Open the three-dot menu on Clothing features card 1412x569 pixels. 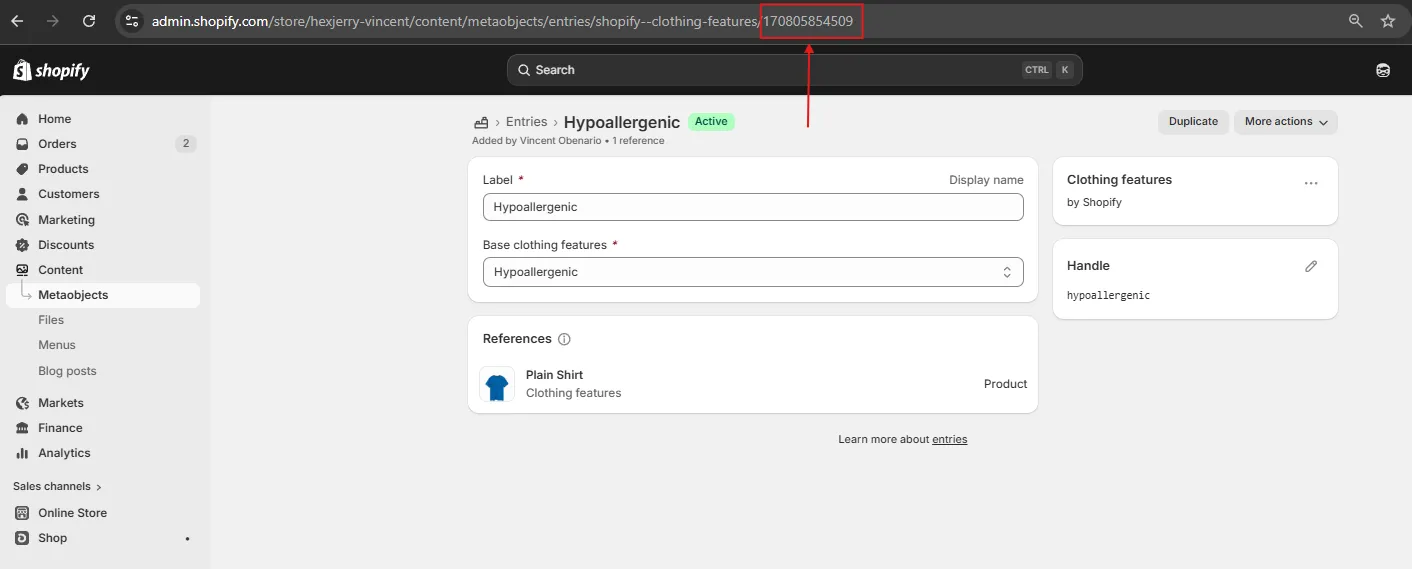pyautogui.click(x=1311, y=183)
